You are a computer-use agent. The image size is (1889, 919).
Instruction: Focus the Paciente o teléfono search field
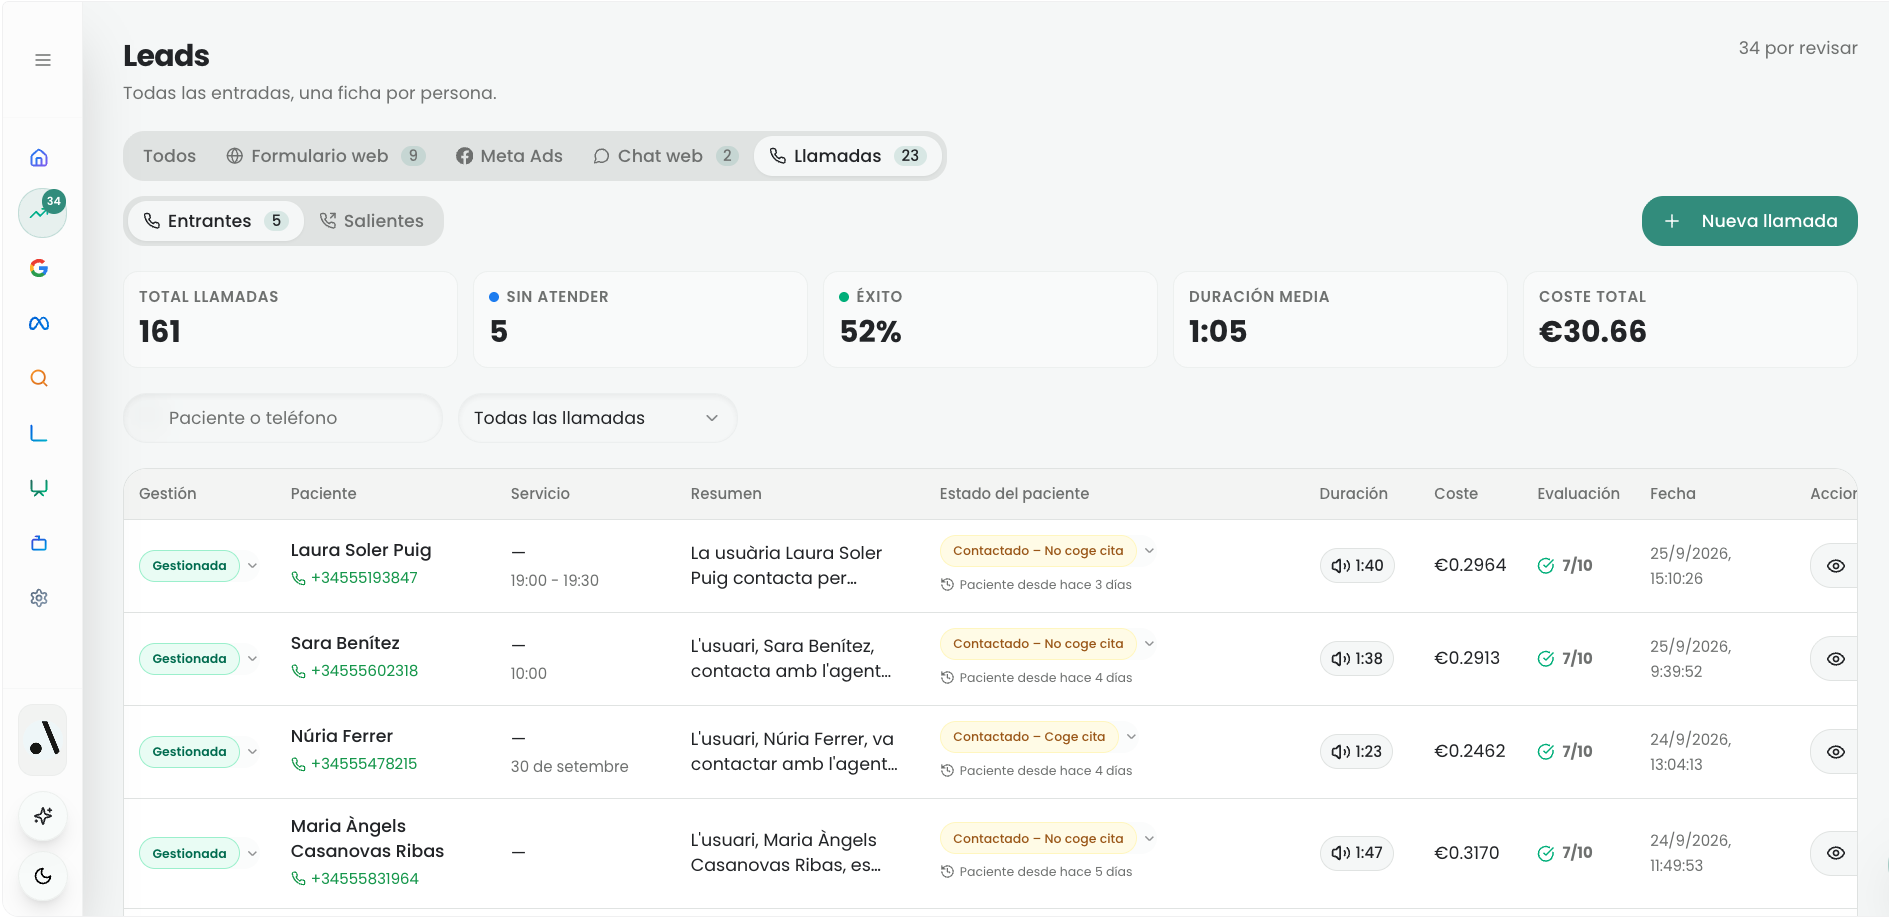283,418
